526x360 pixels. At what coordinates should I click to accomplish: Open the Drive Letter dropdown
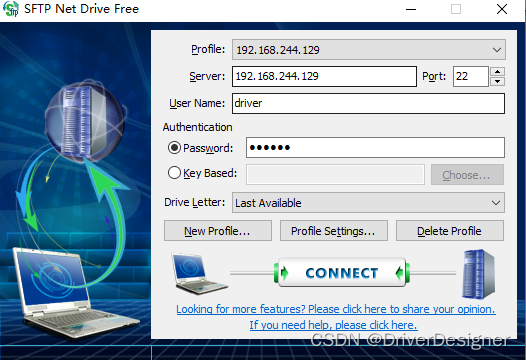pos(368,203)
